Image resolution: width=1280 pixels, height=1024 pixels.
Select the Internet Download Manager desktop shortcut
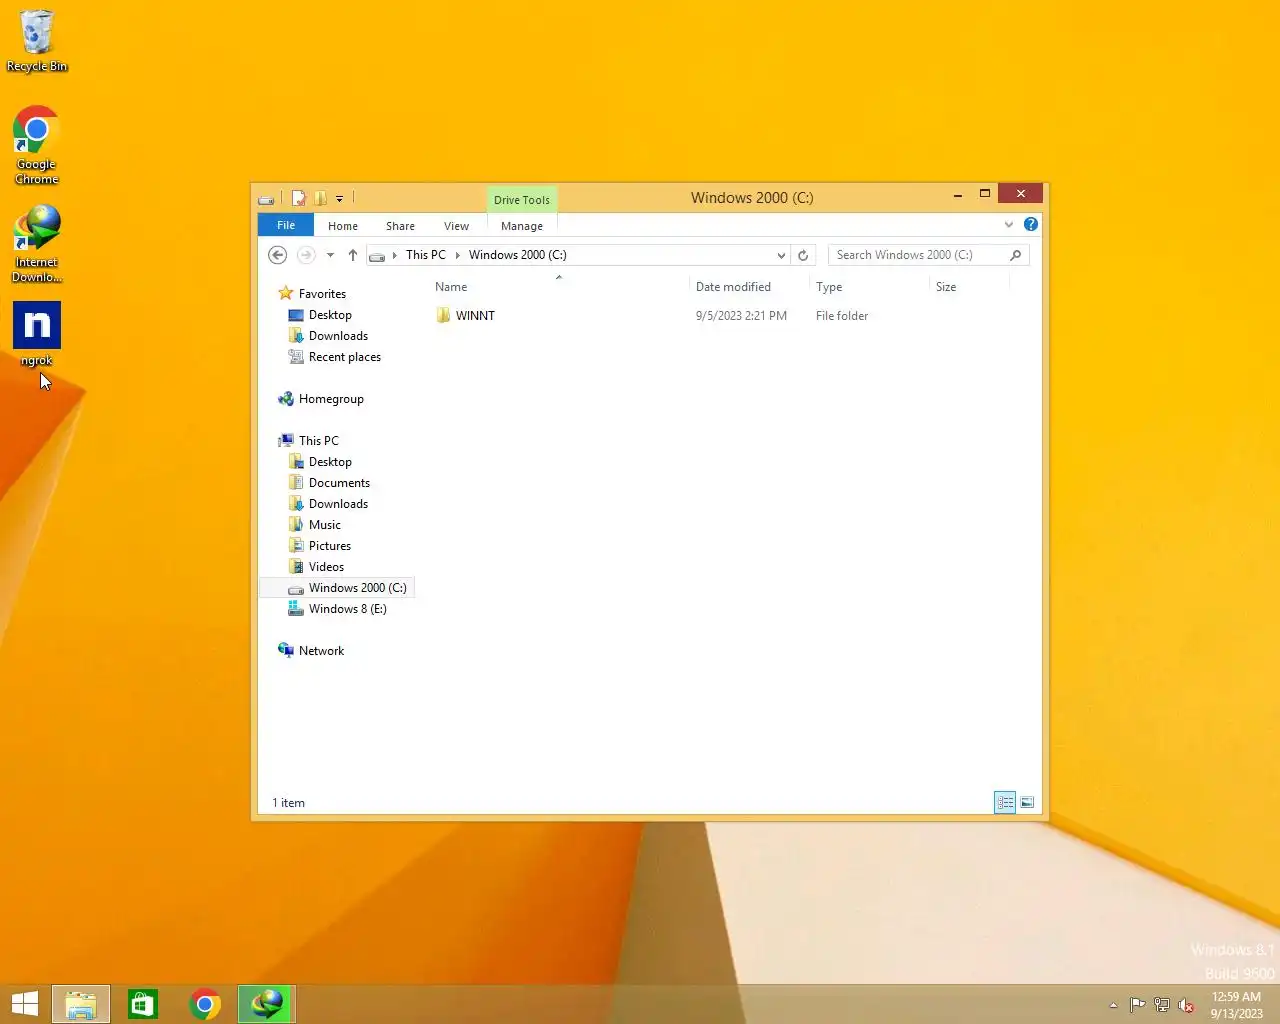[x=37, y=244]
